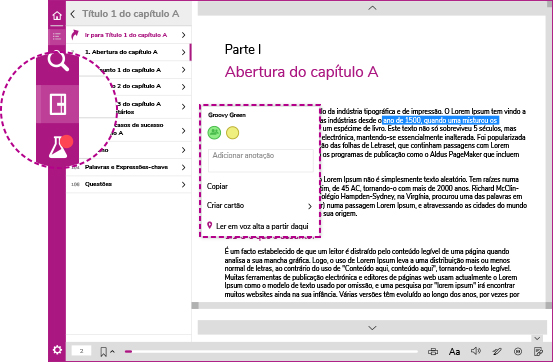Open bookmark list with the small up chevron
Viewport: 553px width, 362px height.
click(113, 351)
